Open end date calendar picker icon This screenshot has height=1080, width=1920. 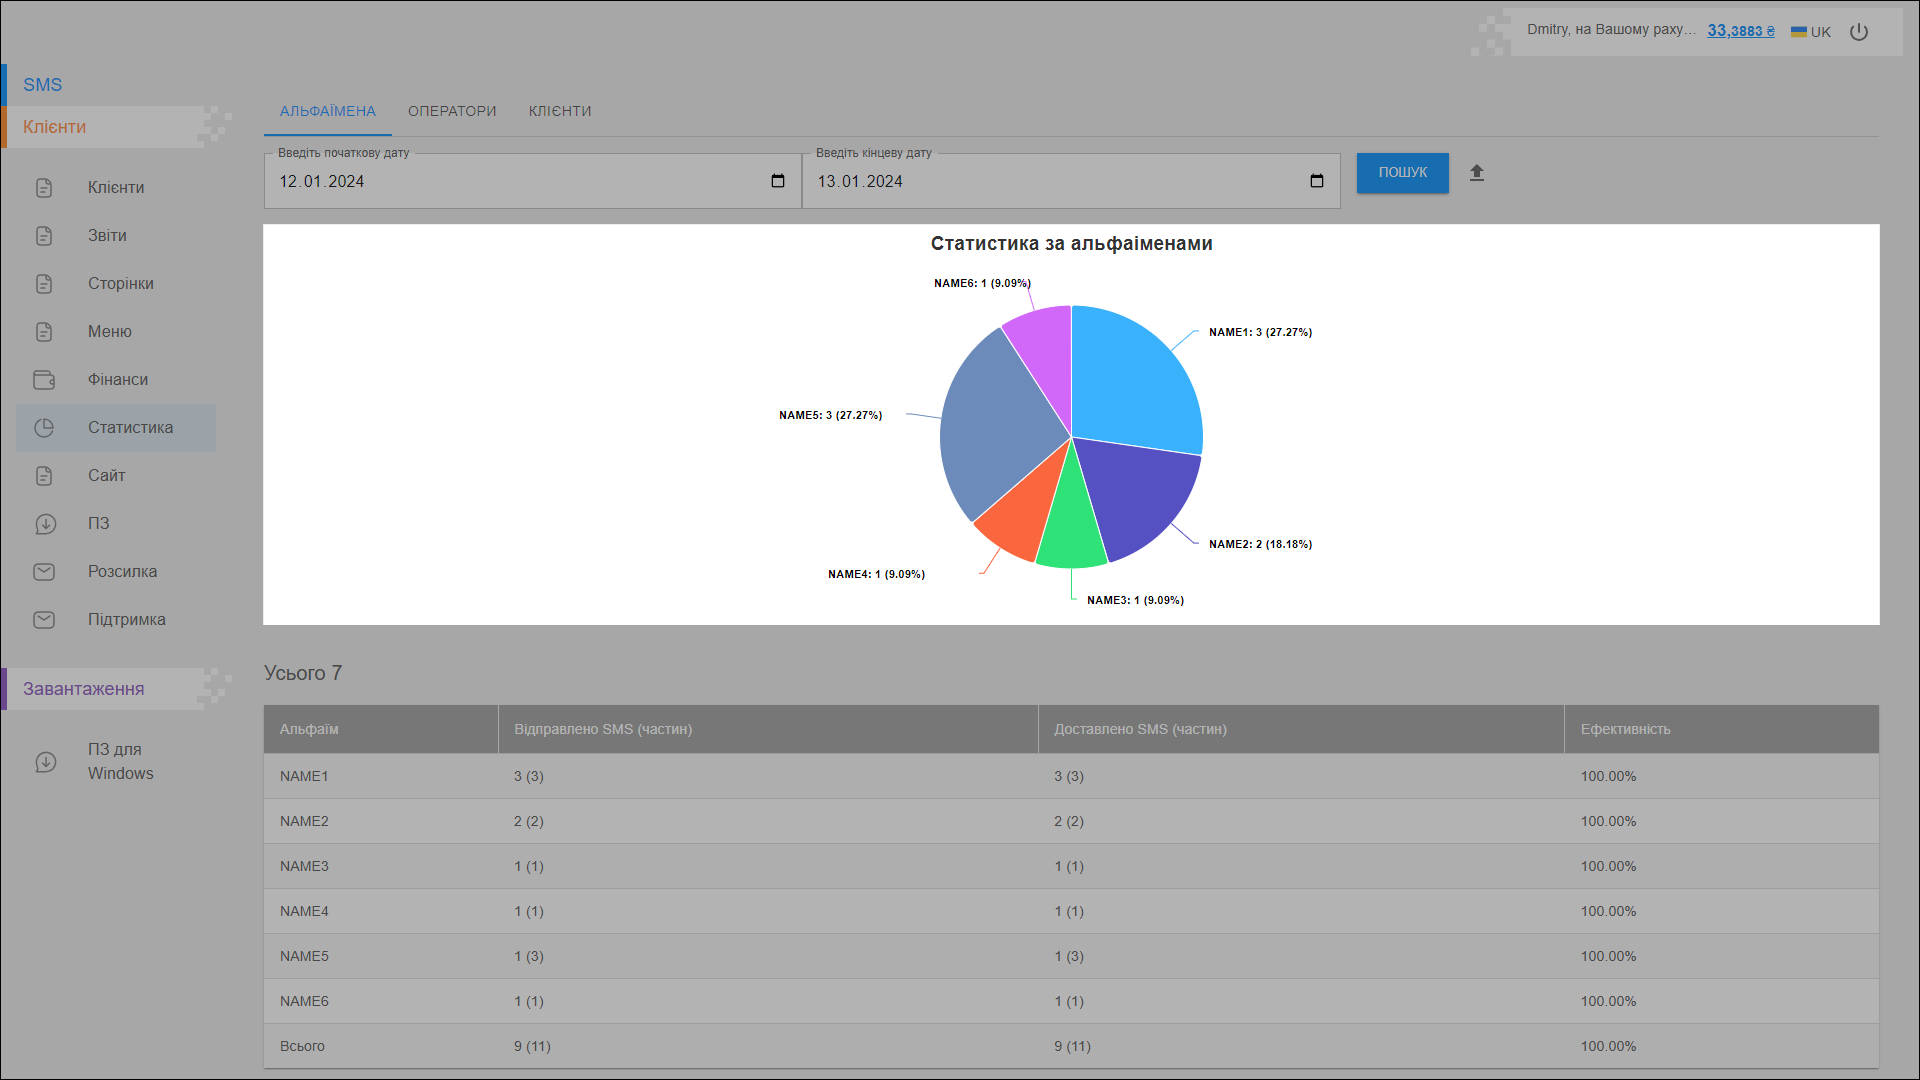1316,181
